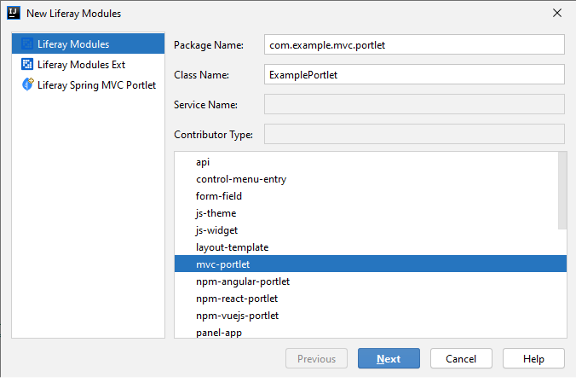The width and height of the screenshot is (576, 378).
Task: Select Liferay Modules in the left list
Action: click(x=88, y=44)
